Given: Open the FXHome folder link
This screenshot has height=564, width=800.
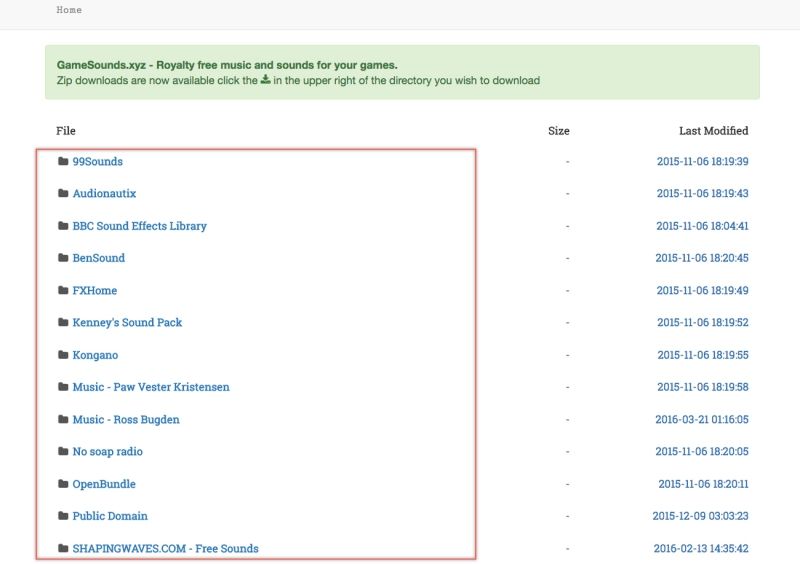Looking at the screenshot, I should click(x=94, y=290).
